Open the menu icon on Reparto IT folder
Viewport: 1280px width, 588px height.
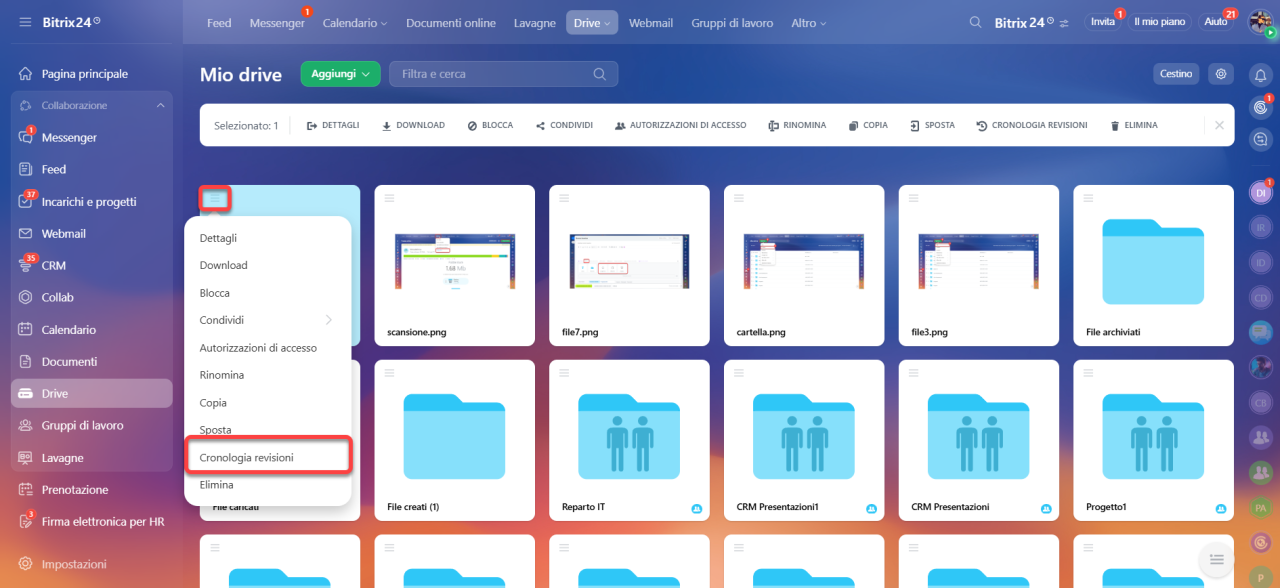pos(564,373)
